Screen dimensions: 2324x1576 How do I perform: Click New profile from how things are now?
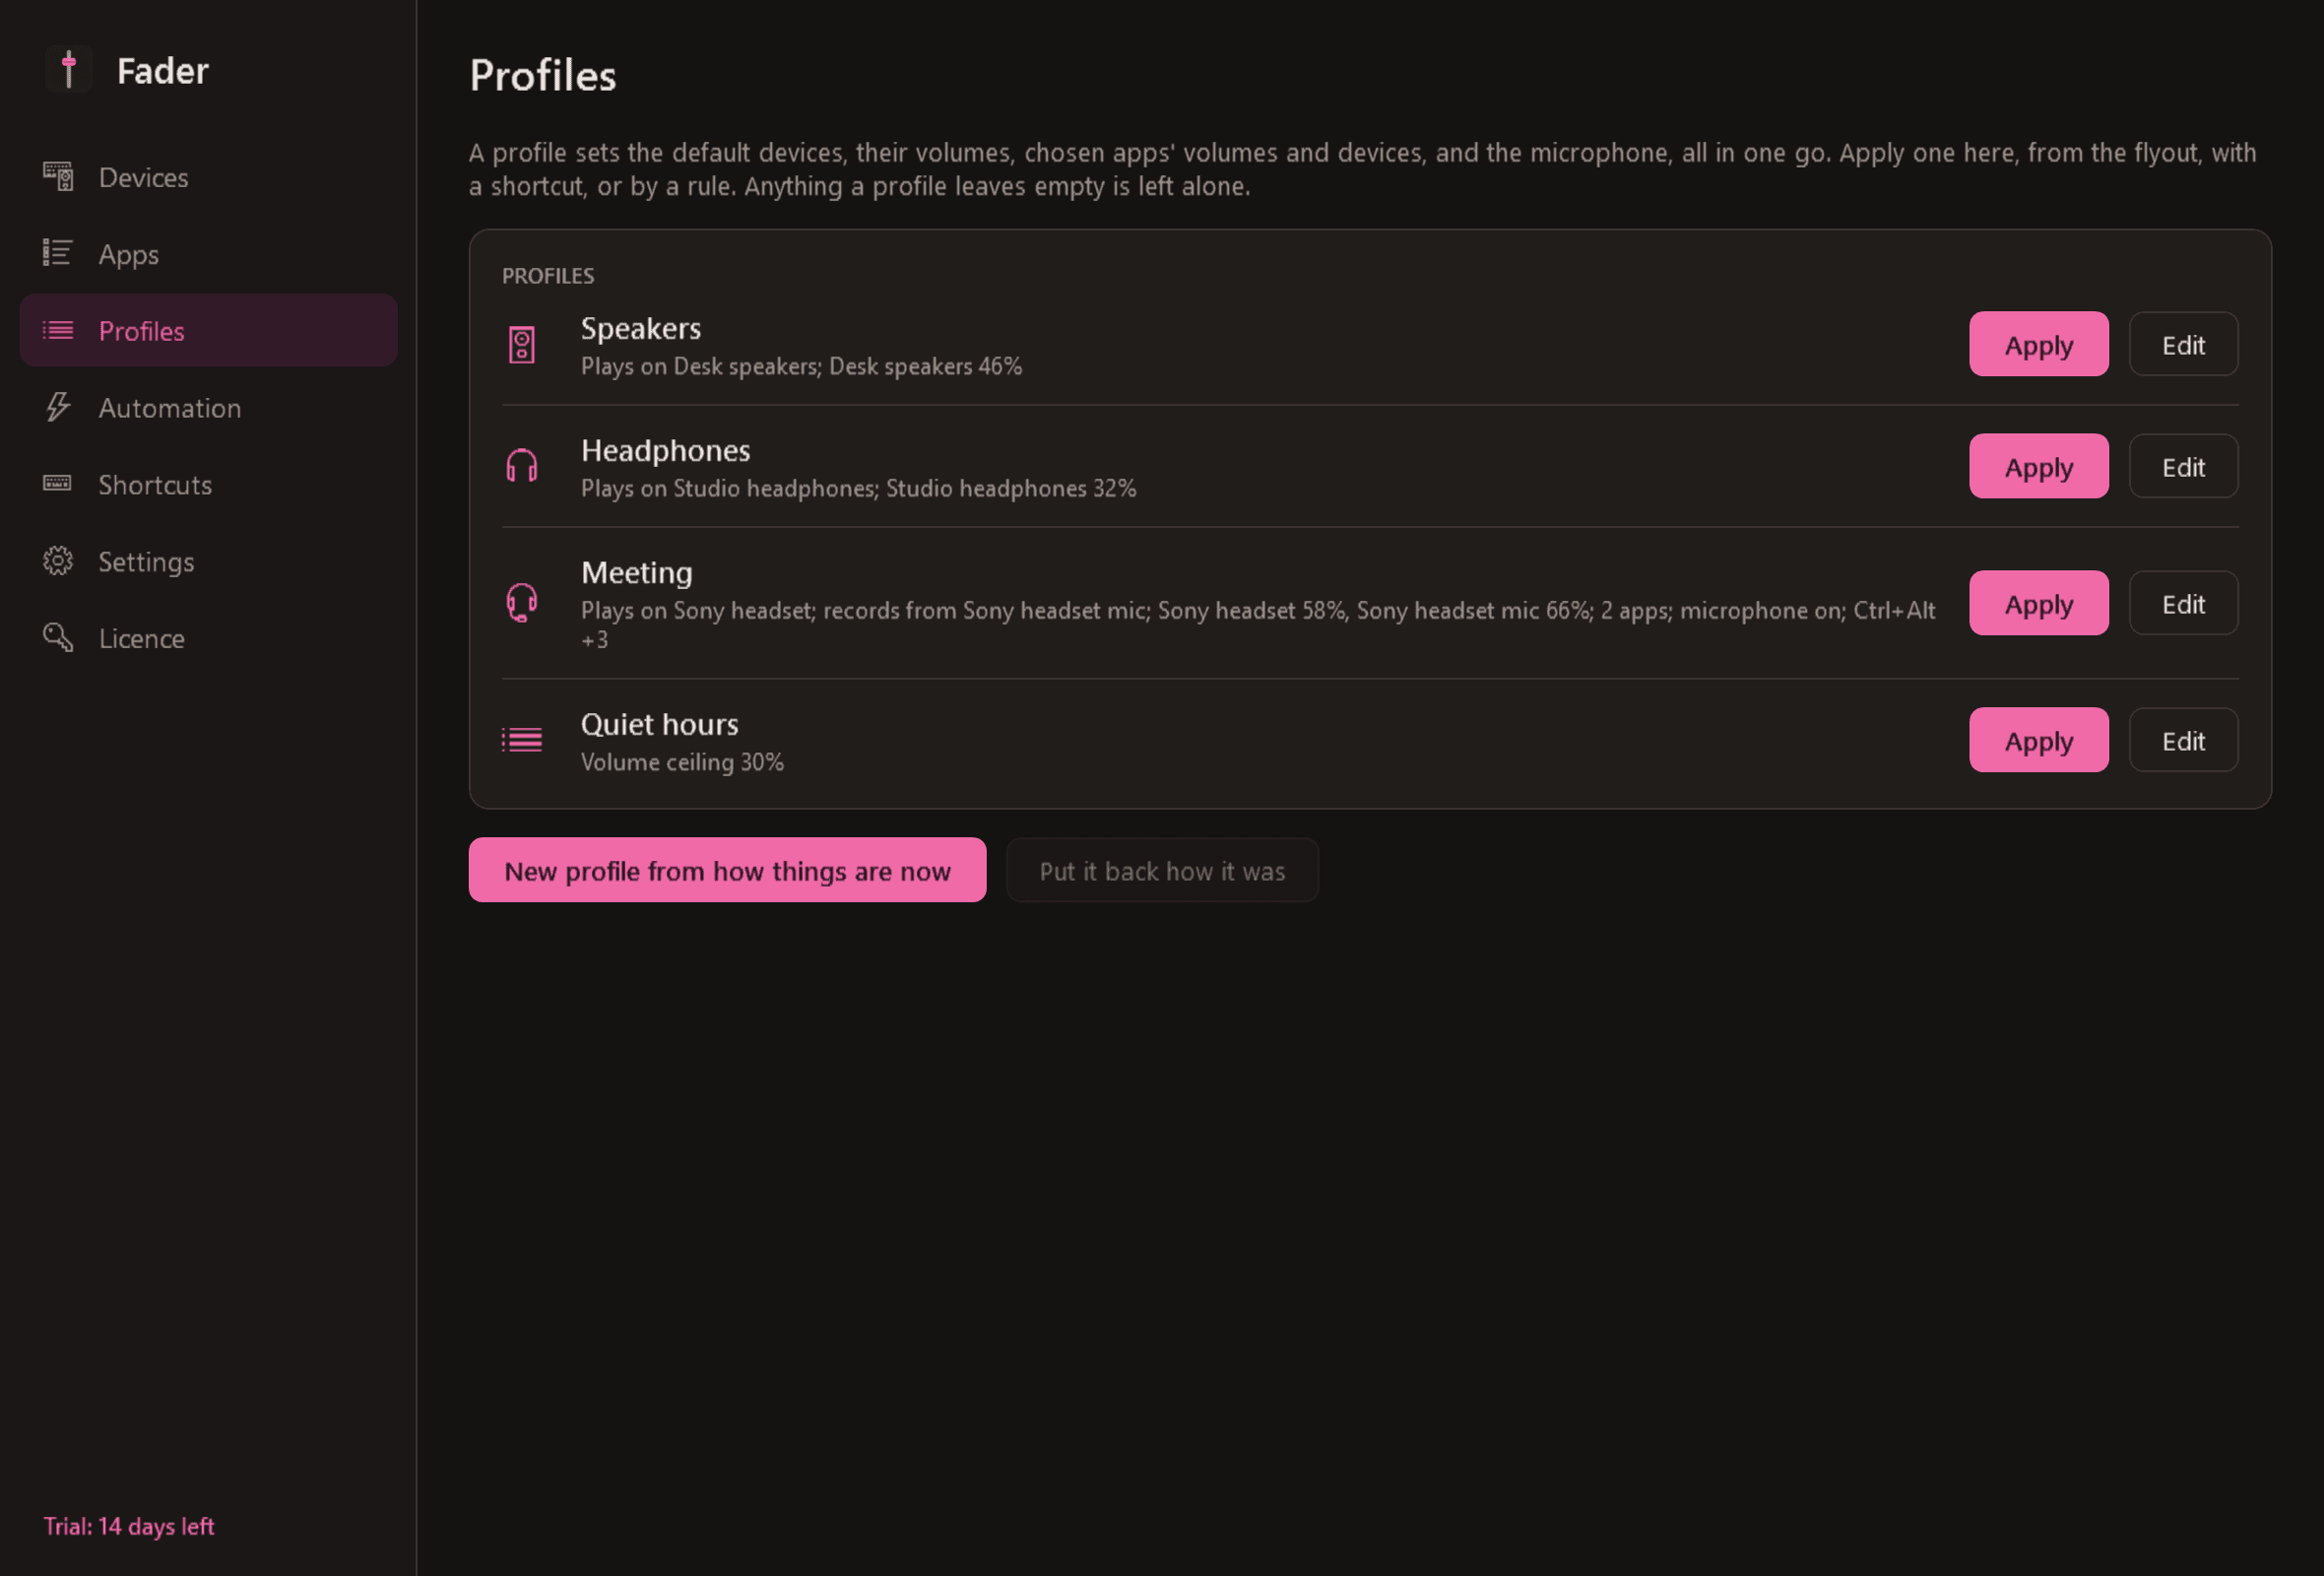(x=727, y=871)
